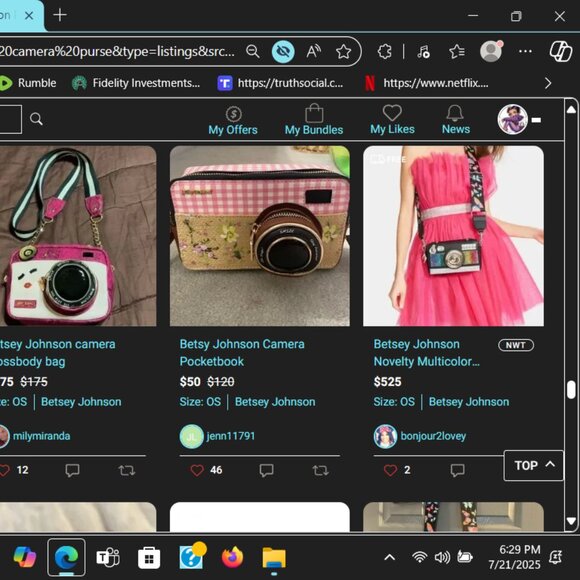Image resolution: width=580 pixels, height=580 pixels.
Task: Open browser Extensions puzzle icon
Action: coord(385,51)
